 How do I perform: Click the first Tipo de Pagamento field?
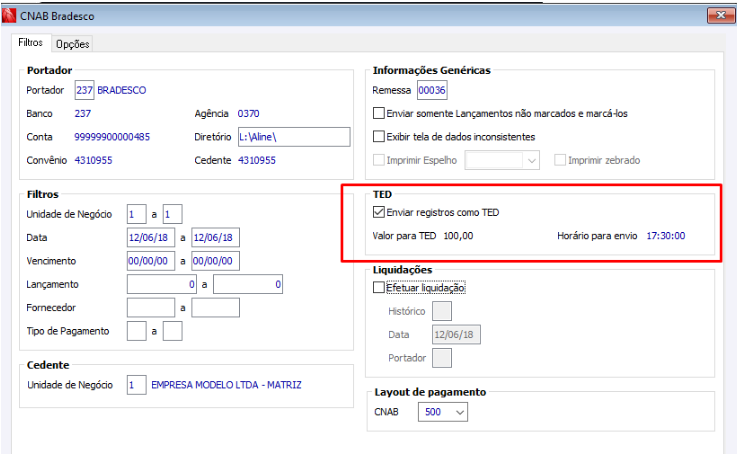(136, 331)
